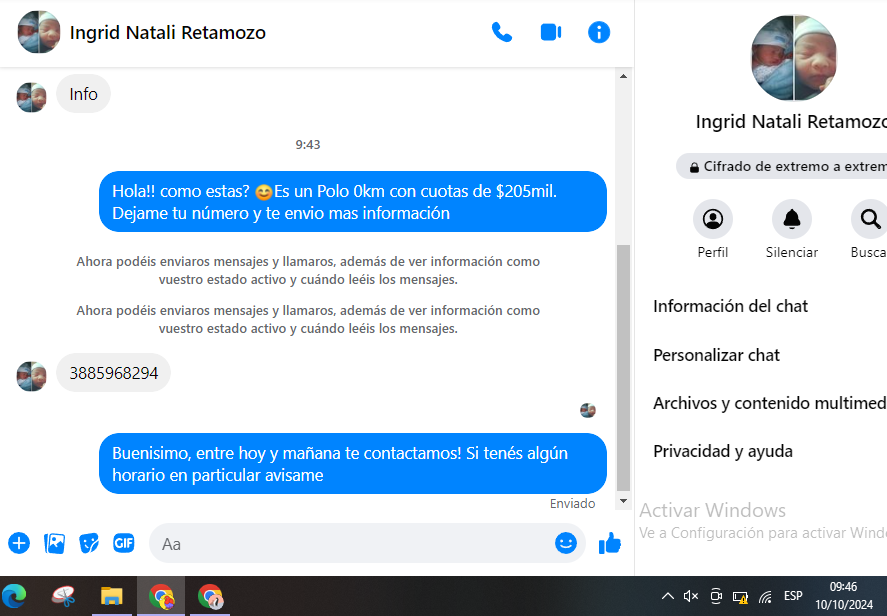Toggle the conversation info panel icon
887x616 pixels.
click(x=599, y=32)
